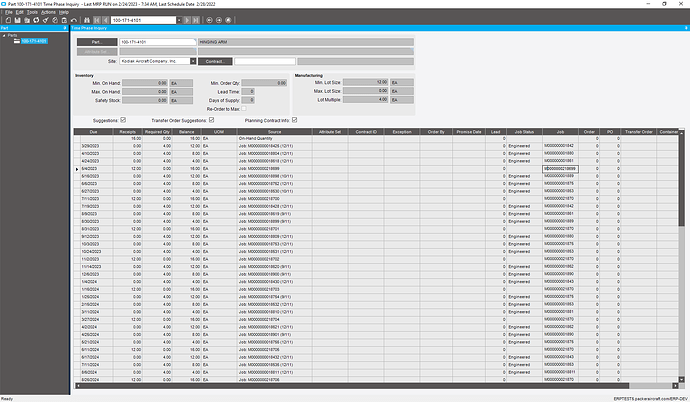Click the 10/24/2023 due date cell
This screenshot has width=690, height=402.
tap(97, 252)
